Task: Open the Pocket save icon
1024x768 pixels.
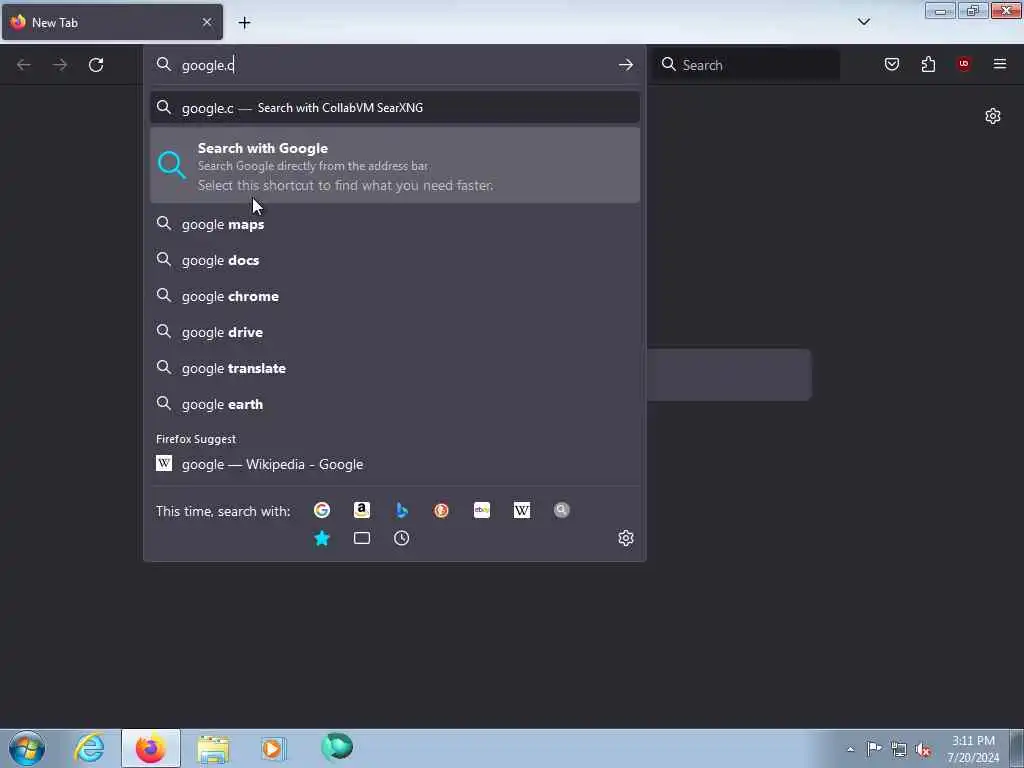Action: point(891,64)
